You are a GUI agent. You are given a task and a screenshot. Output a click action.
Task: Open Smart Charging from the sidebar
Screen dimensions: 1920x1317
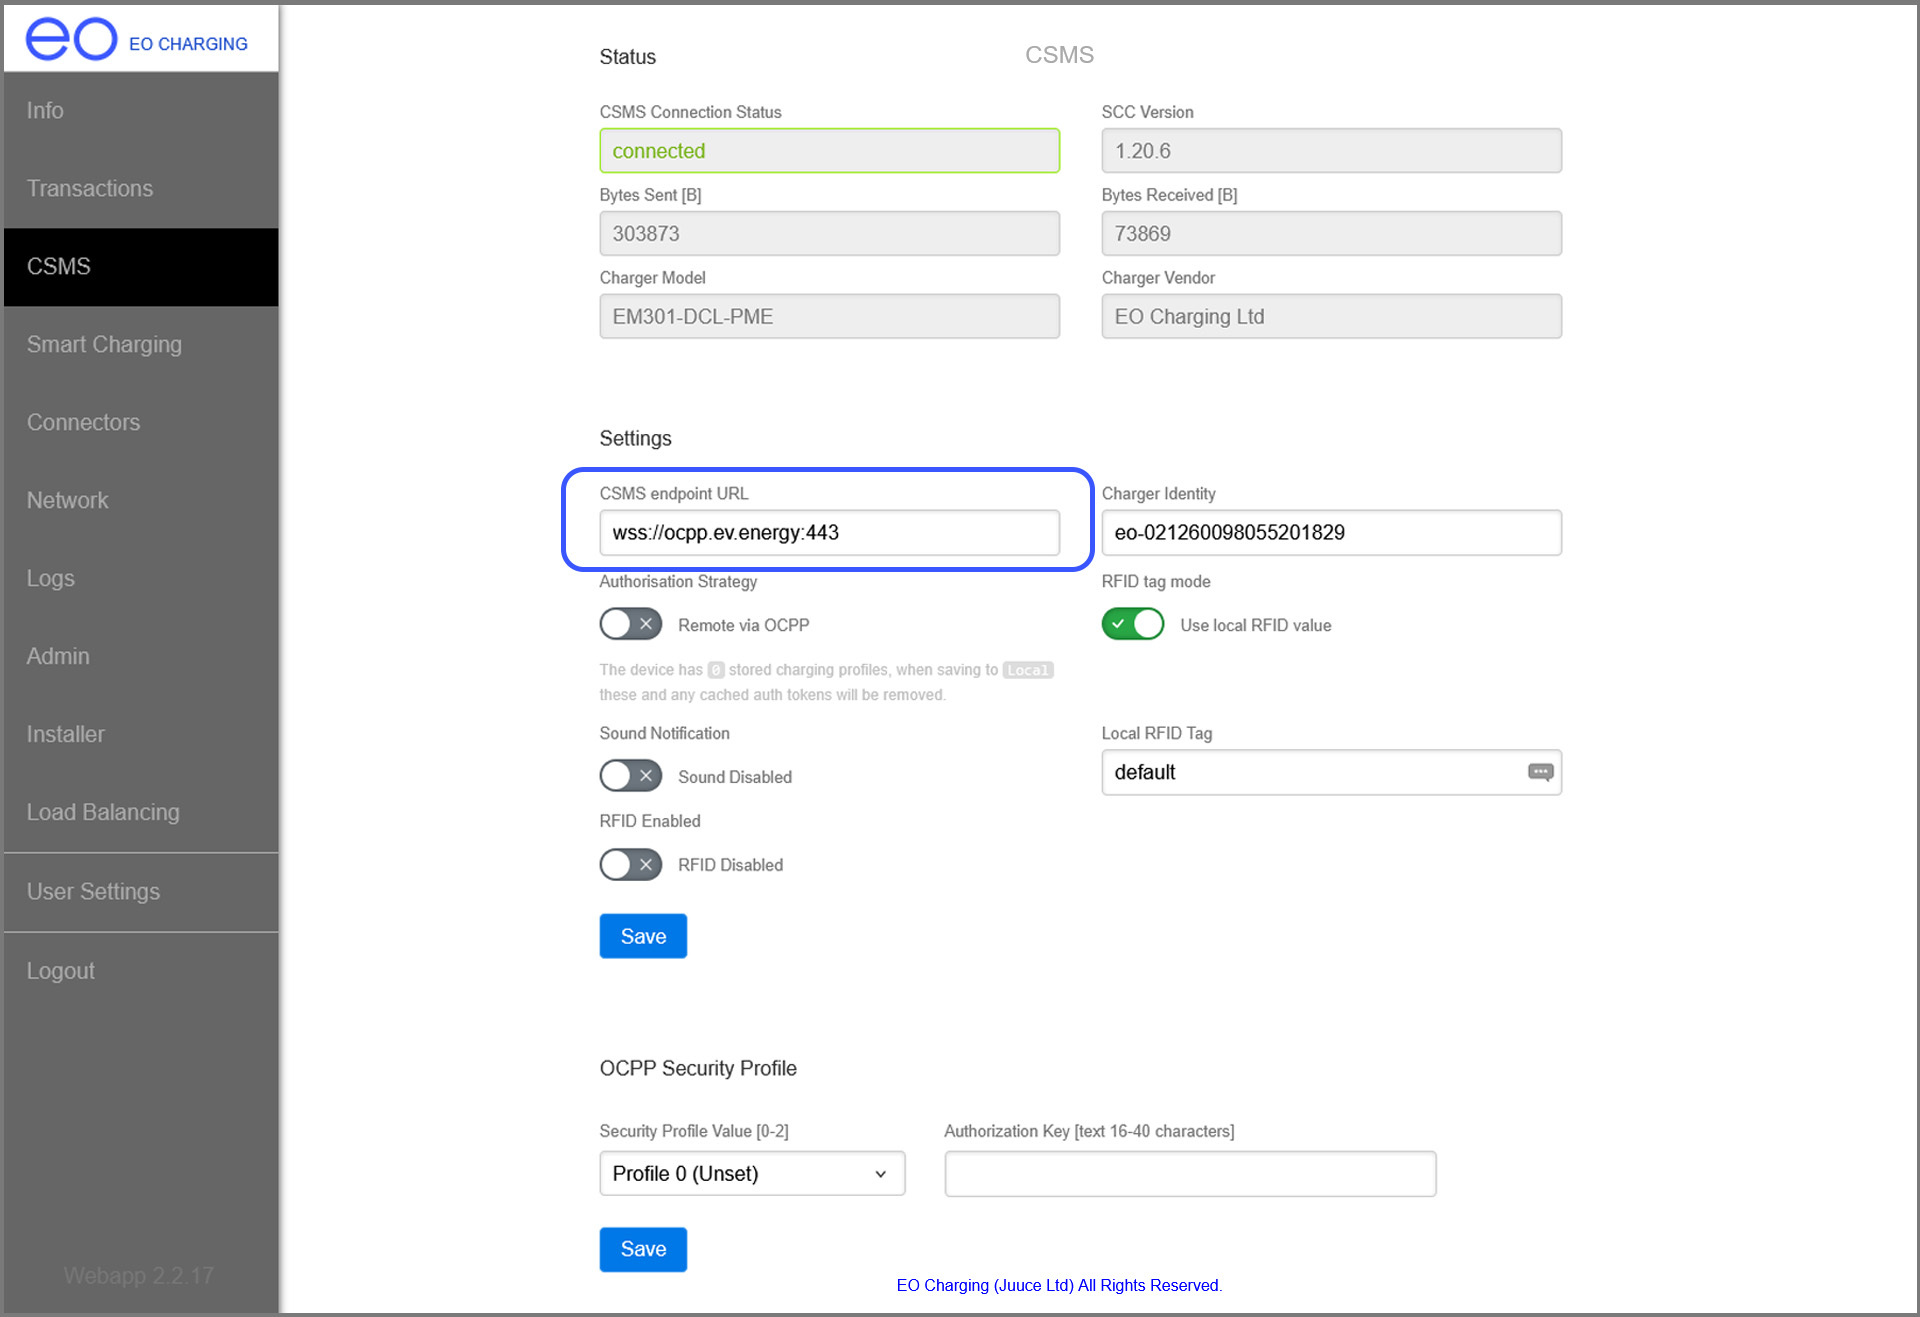click(141, 345)
